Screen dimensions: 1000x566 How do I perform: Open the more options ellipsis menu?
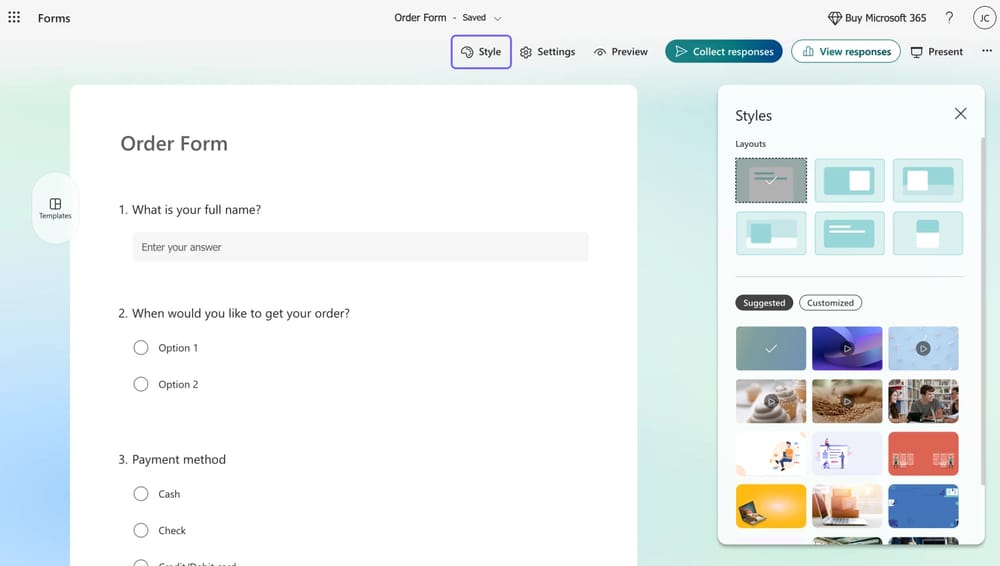[987, 52]
